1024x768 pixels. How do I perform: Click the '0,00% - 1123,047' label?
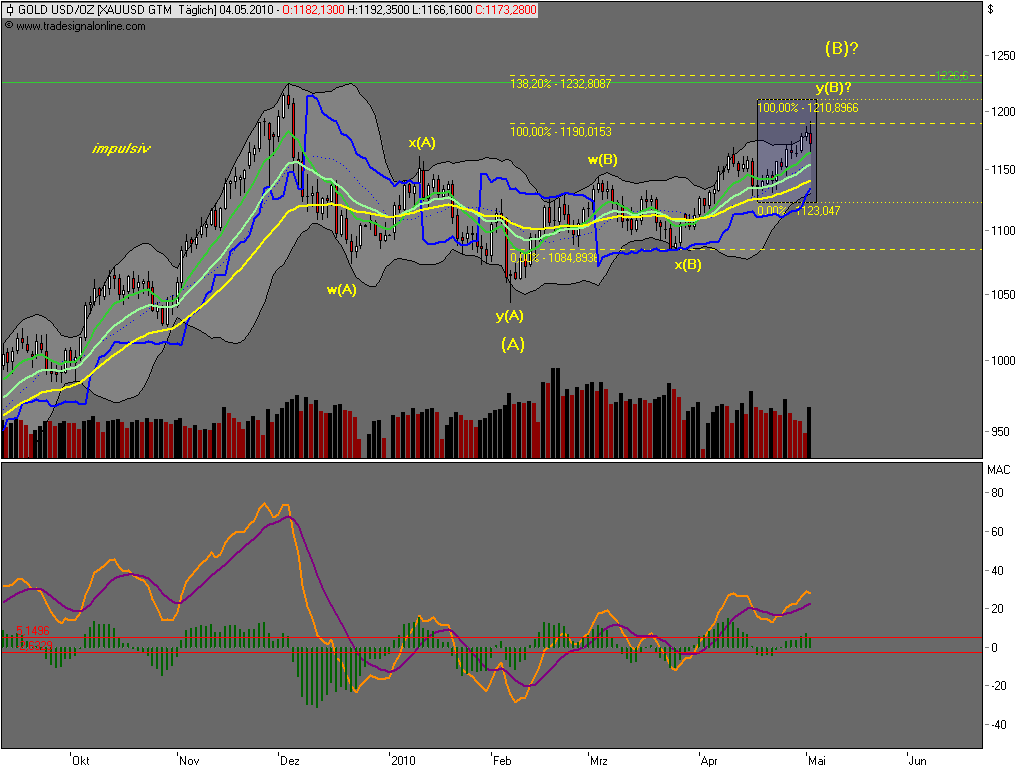pyautogui.click(x=799, y=211)
